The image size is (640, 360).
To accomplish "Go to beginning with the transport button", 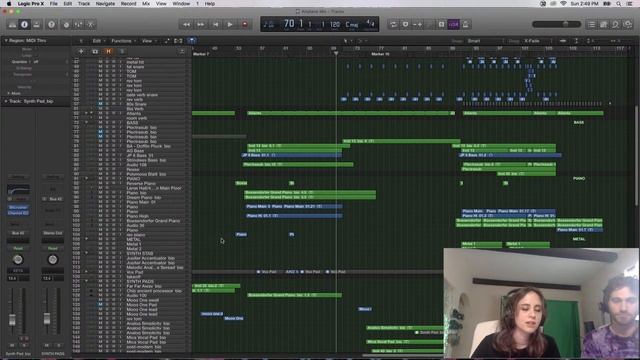I will pyautogui.click(x=216, y=24).
